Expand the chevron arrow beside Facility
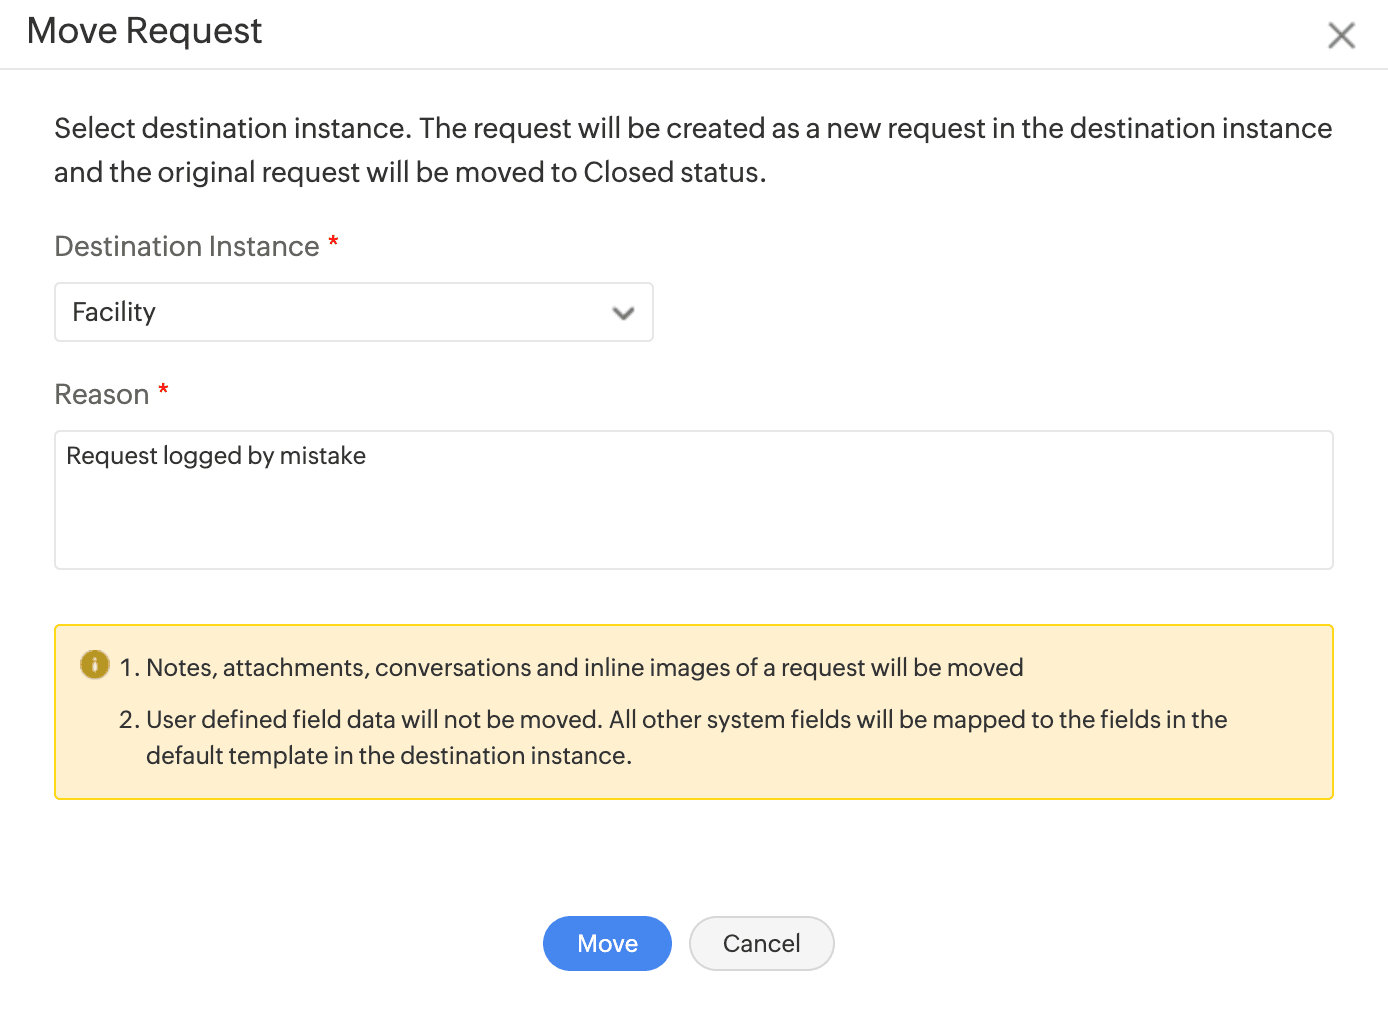The height and width of the screenshot is (1022, 1388). tap(623, 313)
